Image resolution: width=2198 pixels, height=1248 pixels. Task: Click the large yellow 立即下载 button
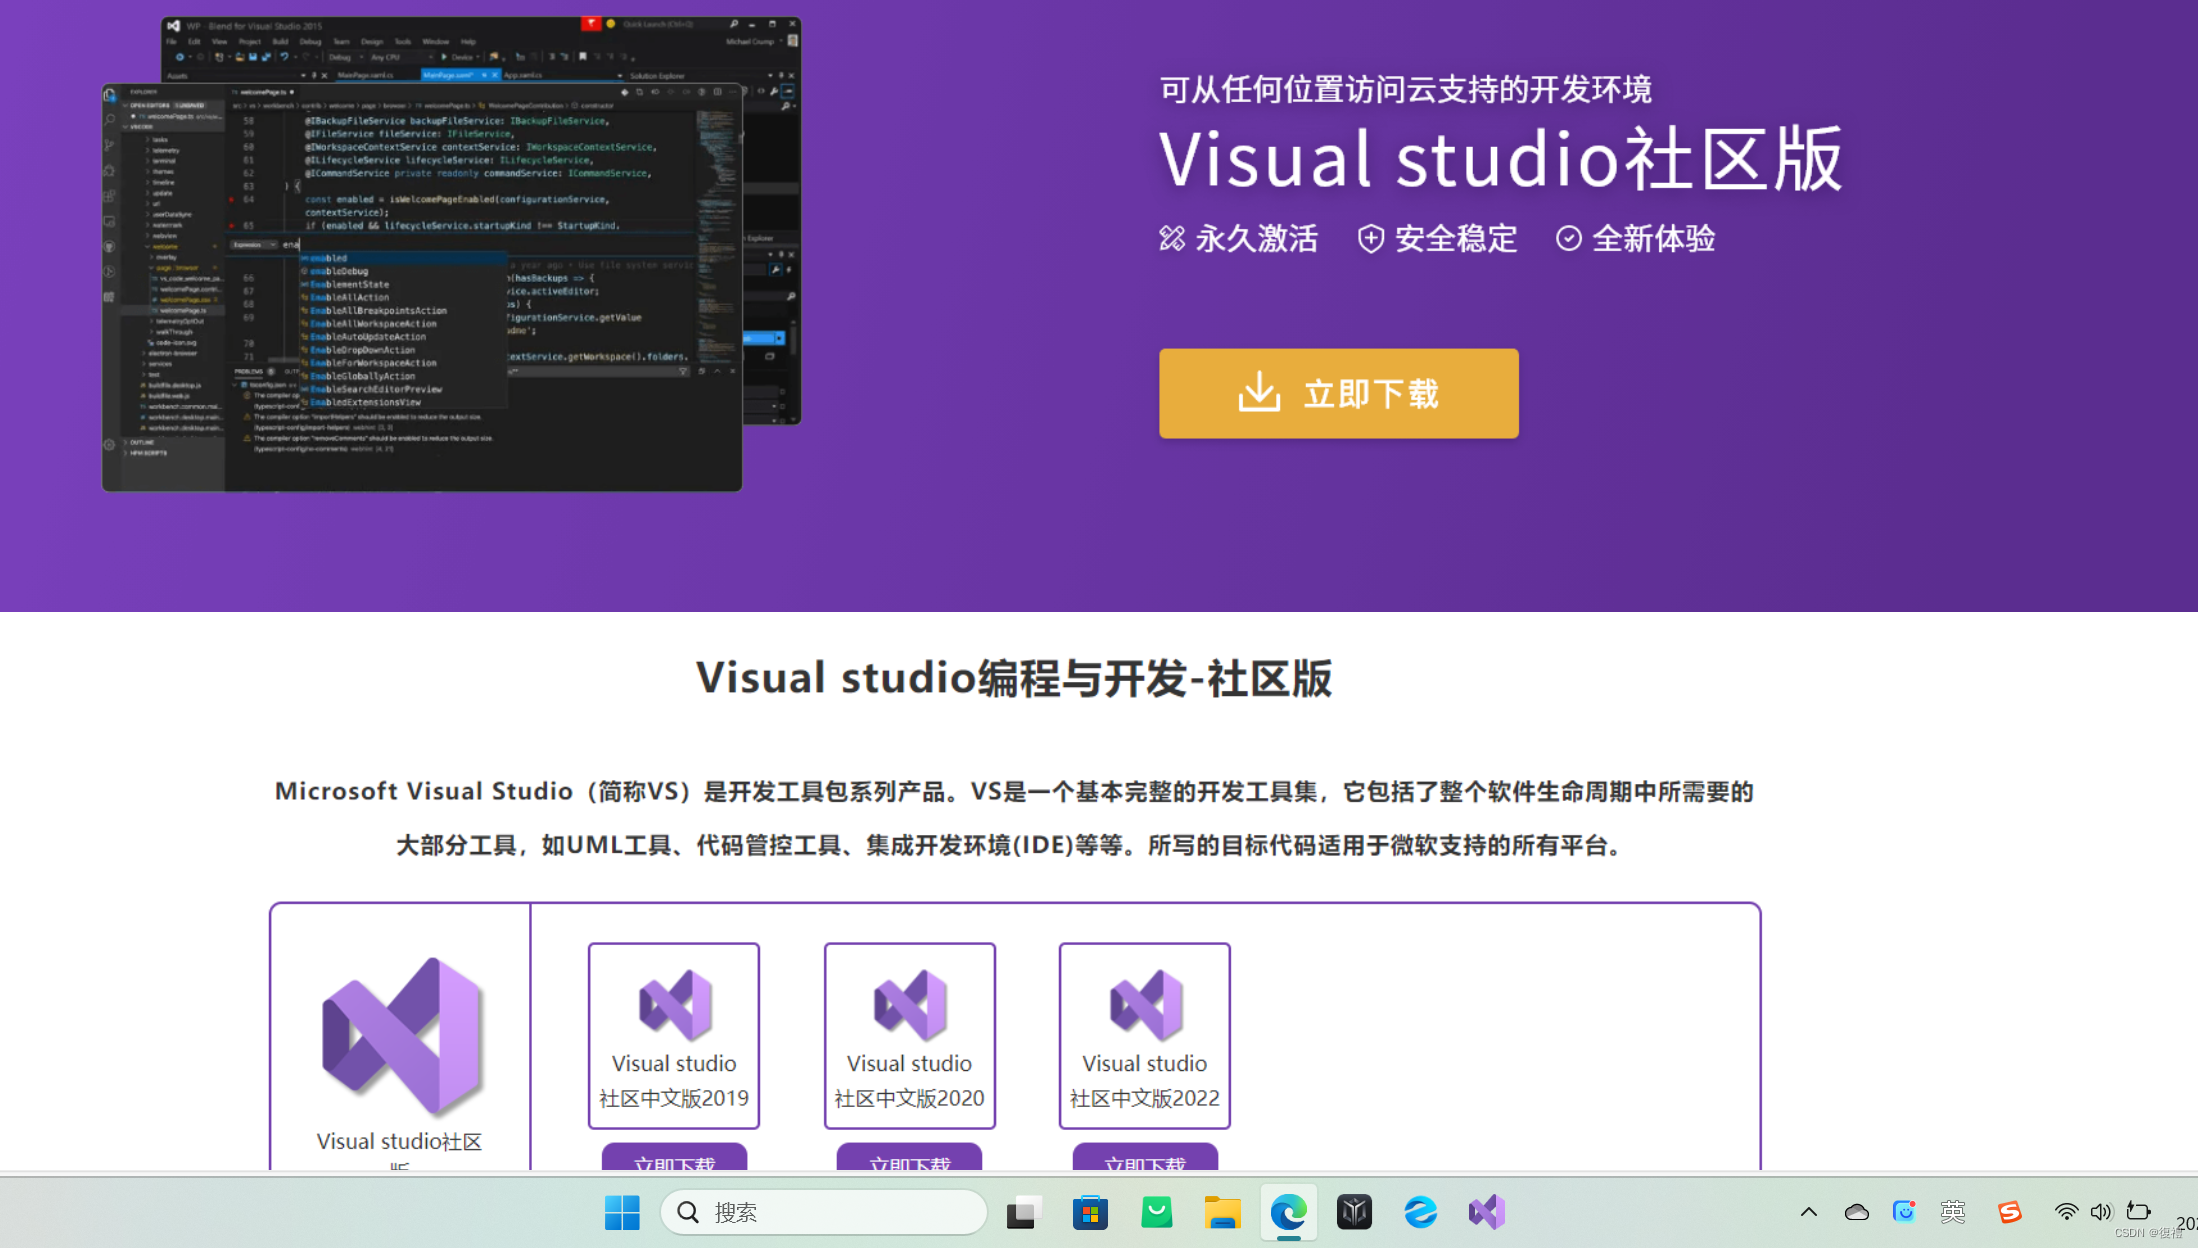click(1338, 393)
